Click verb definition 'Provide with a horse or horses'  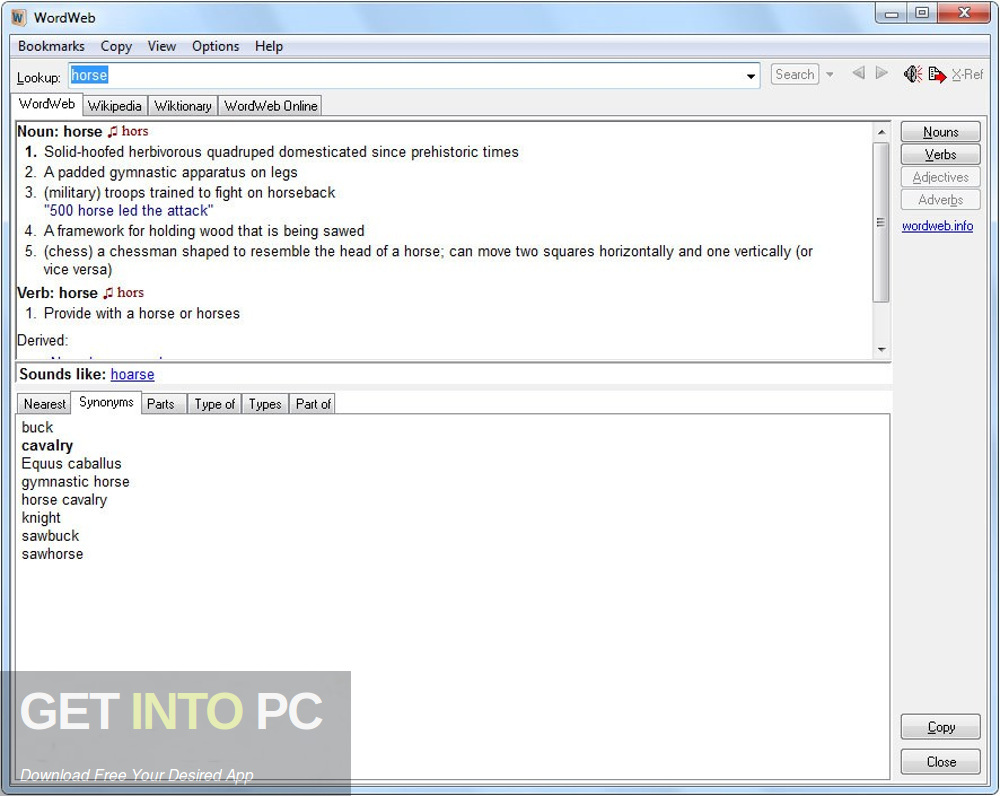coord(142,313)
